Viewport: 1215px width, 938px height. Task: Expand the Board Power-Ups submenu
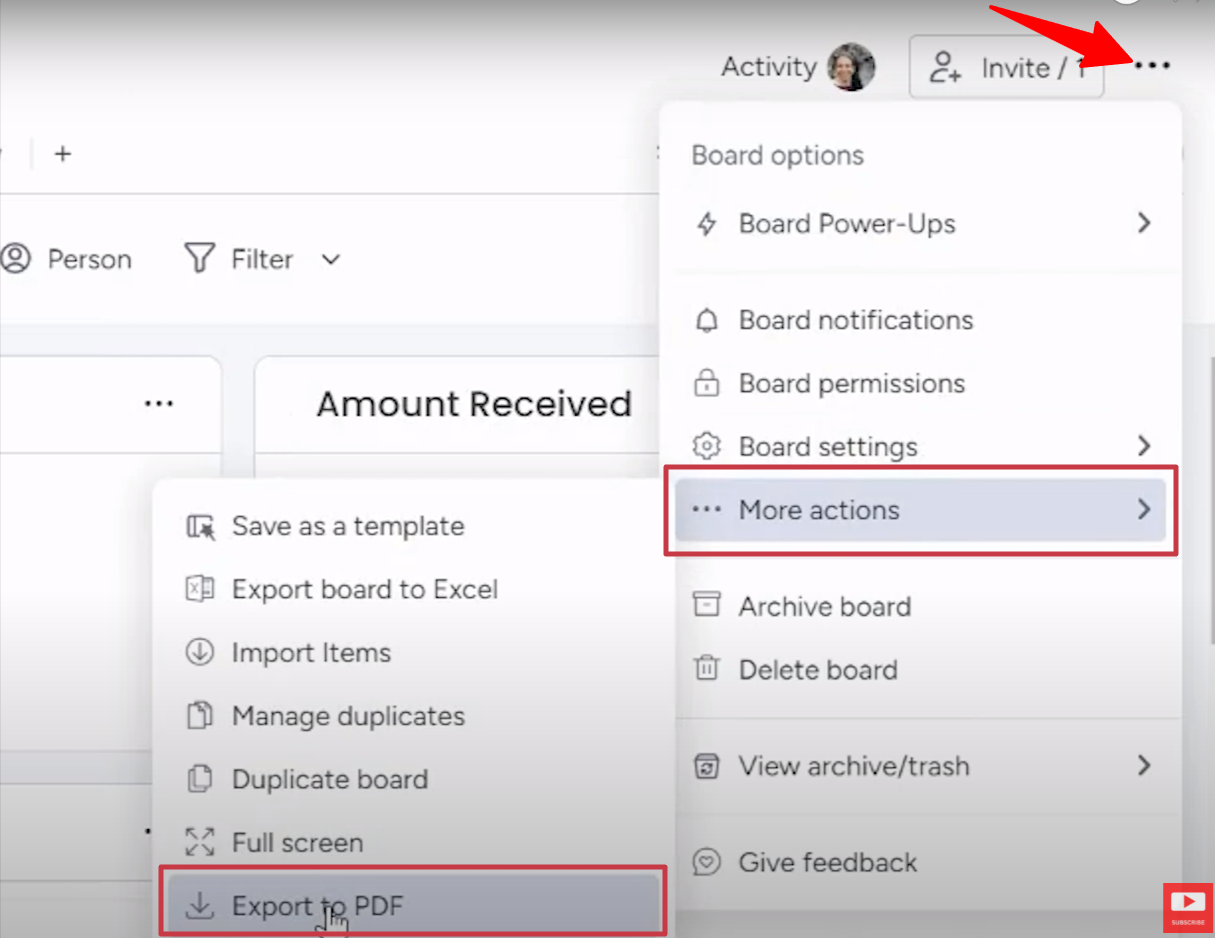pos(1144,223)
